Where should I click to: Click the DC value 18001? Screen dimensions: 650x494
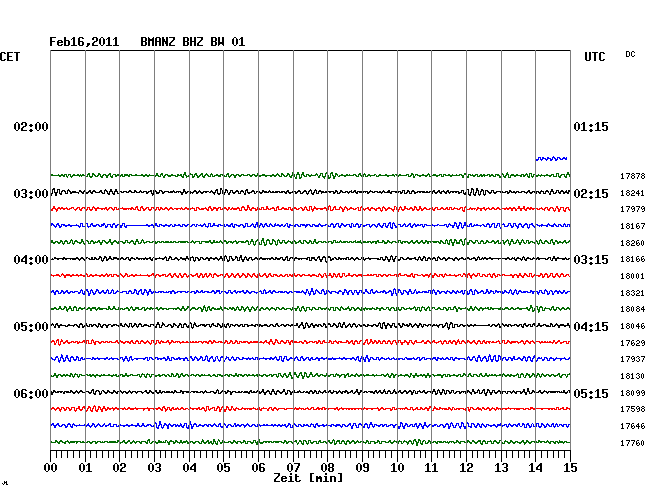[x=633, y=276]
